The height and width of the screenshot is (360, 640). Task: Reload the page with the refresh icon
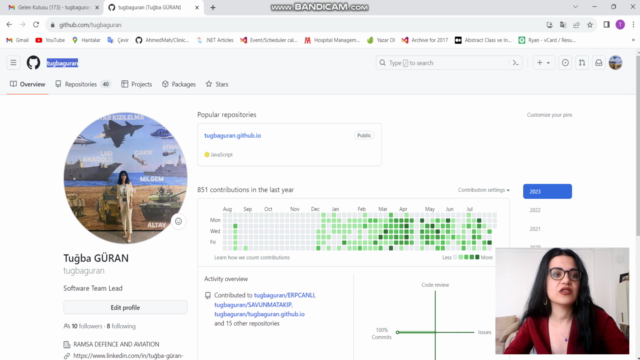click(36, 25)
